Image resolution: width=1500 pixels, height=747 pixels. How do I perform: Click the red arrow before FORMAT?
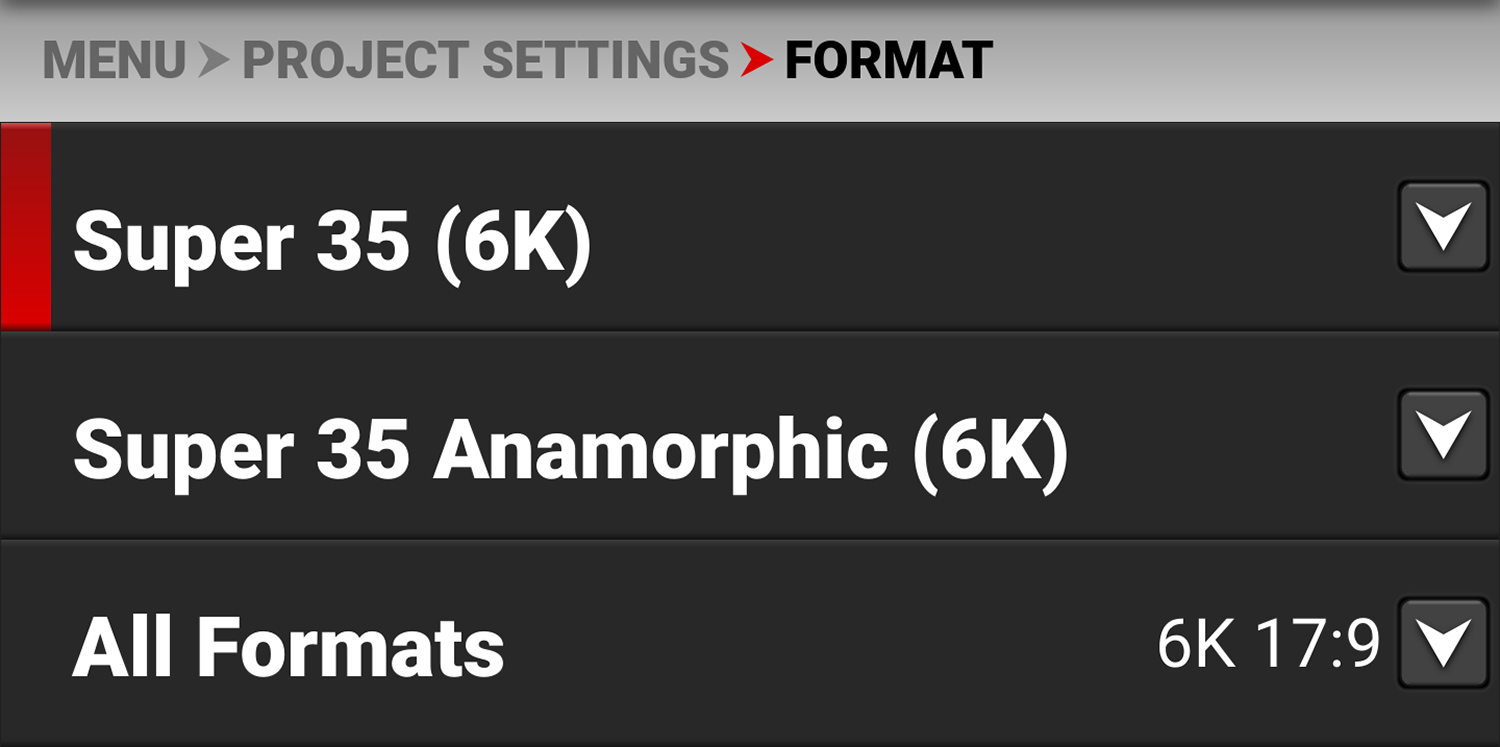pyautogui.click(x=757, y=61)
